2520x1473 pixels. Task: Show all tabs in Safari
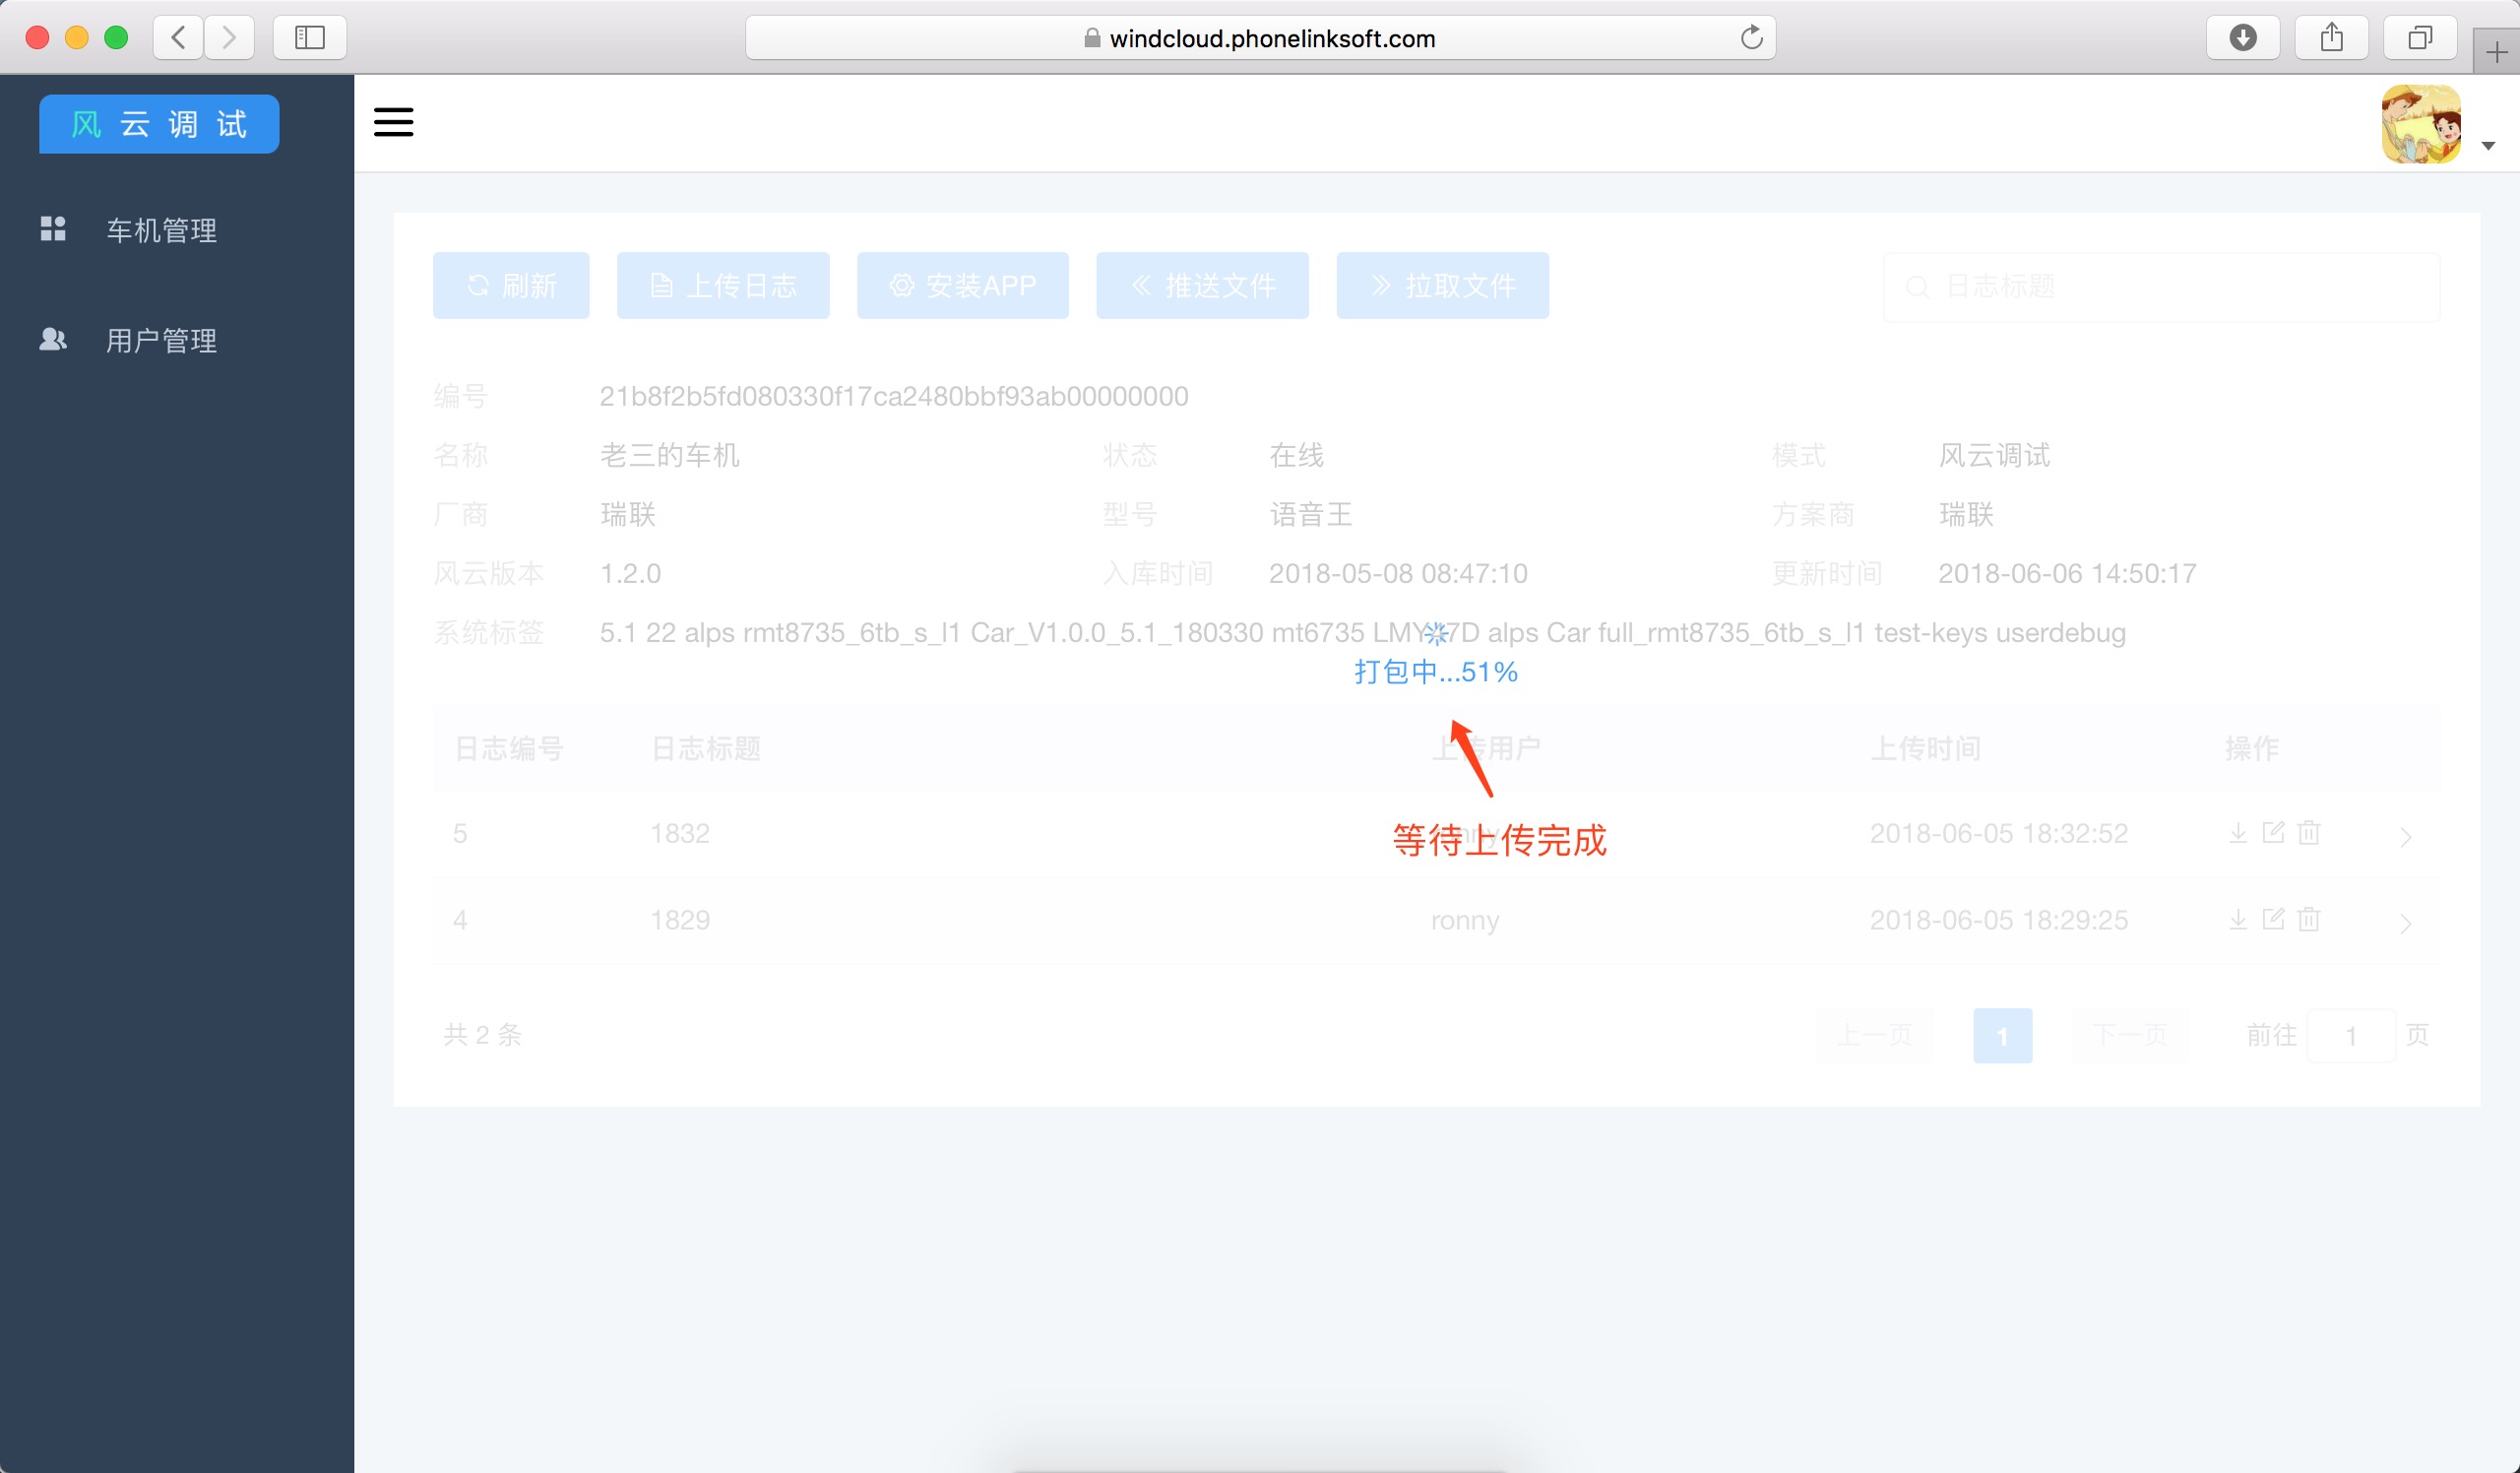(2420, 38)
